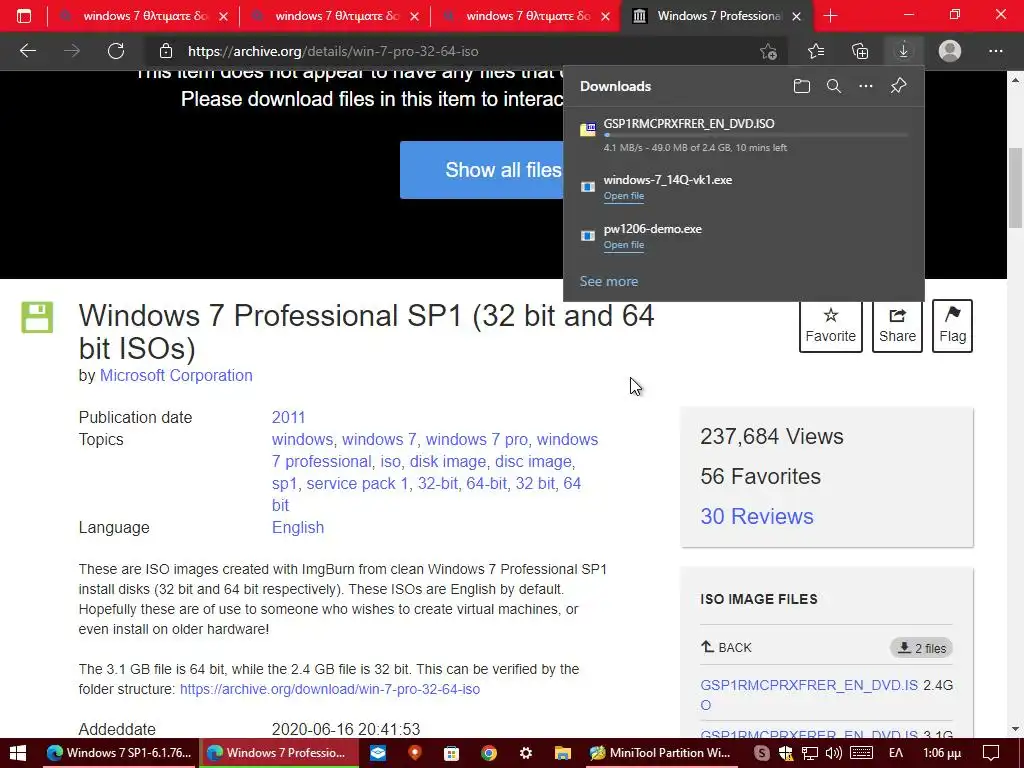Add this page to favorites star

769,51
